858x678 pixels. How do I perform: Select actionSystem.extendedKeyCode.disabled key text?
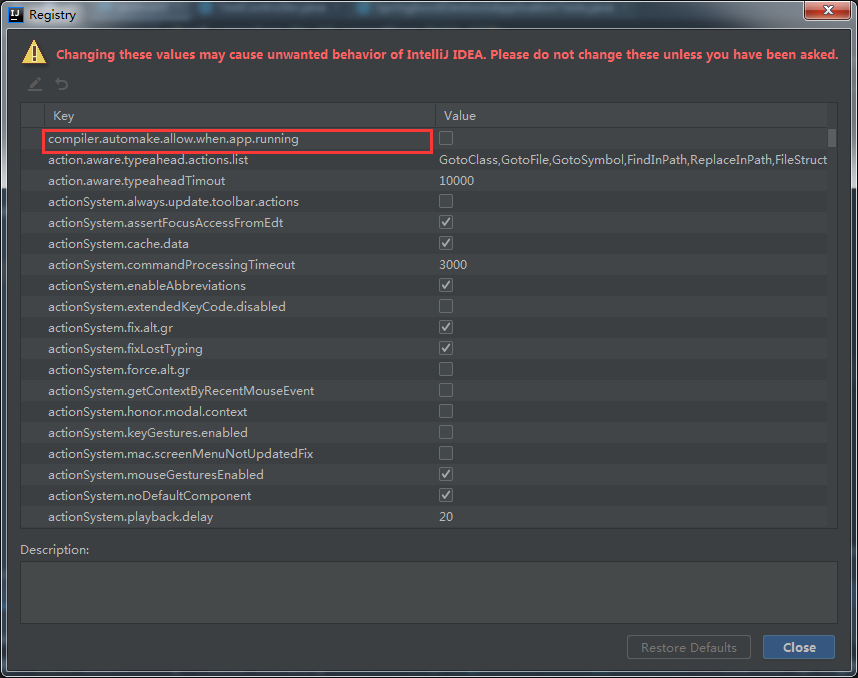coord(166,306)
